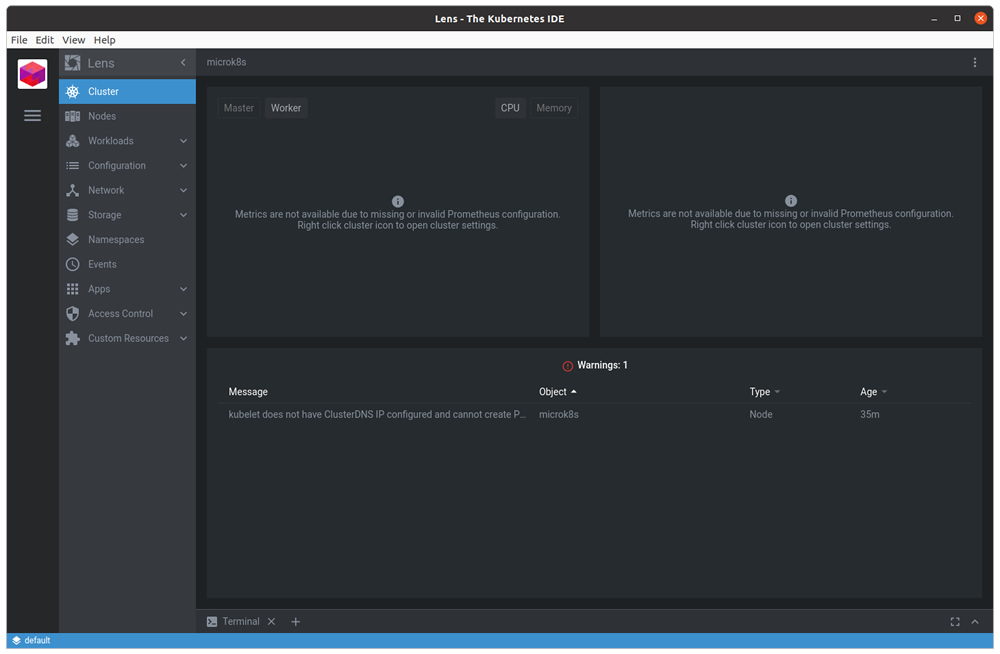1000x654 pixels.
Task: Close the Terminal tab
Action: pyautogui.click(x=272, y=622)
